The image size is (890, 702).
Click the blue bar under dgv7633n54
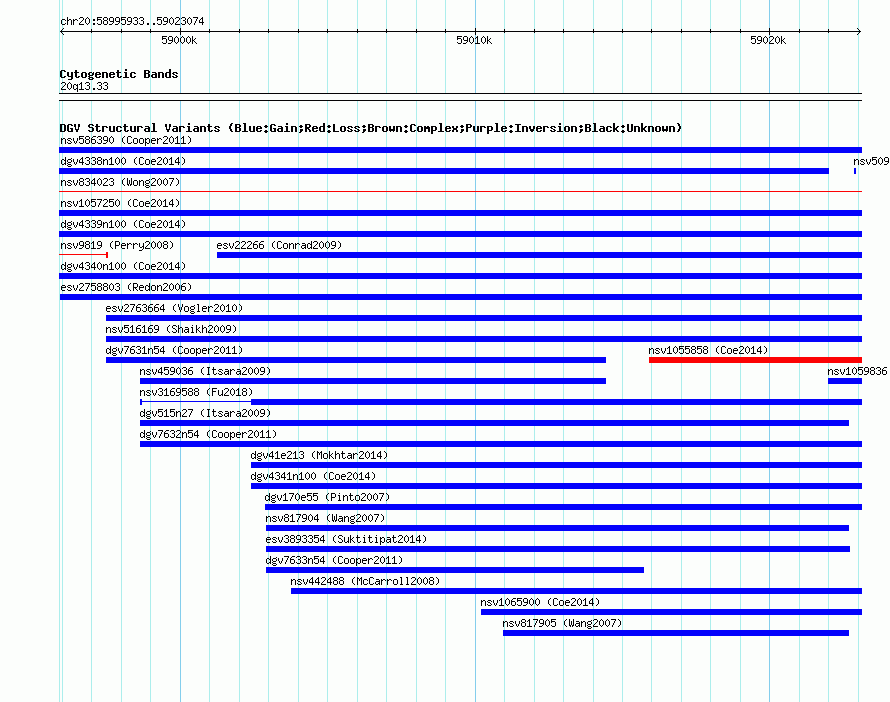tap(455, 570)
